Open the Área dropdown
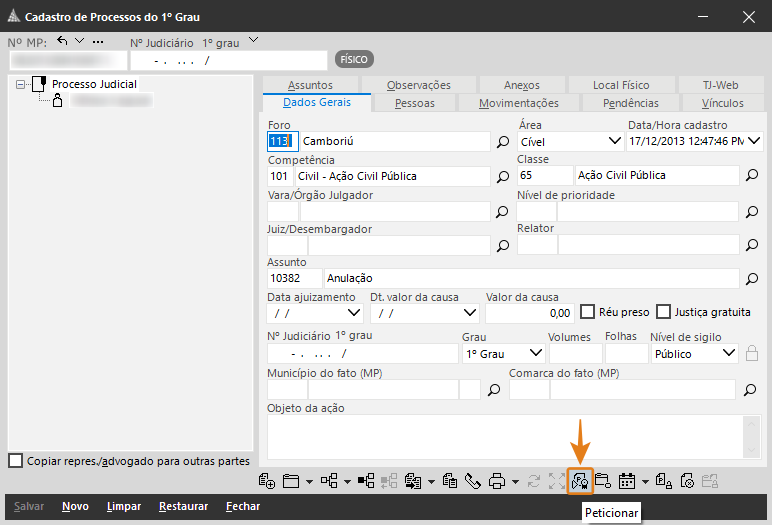This screenshot has width=772, height=525. coord(613,142)
